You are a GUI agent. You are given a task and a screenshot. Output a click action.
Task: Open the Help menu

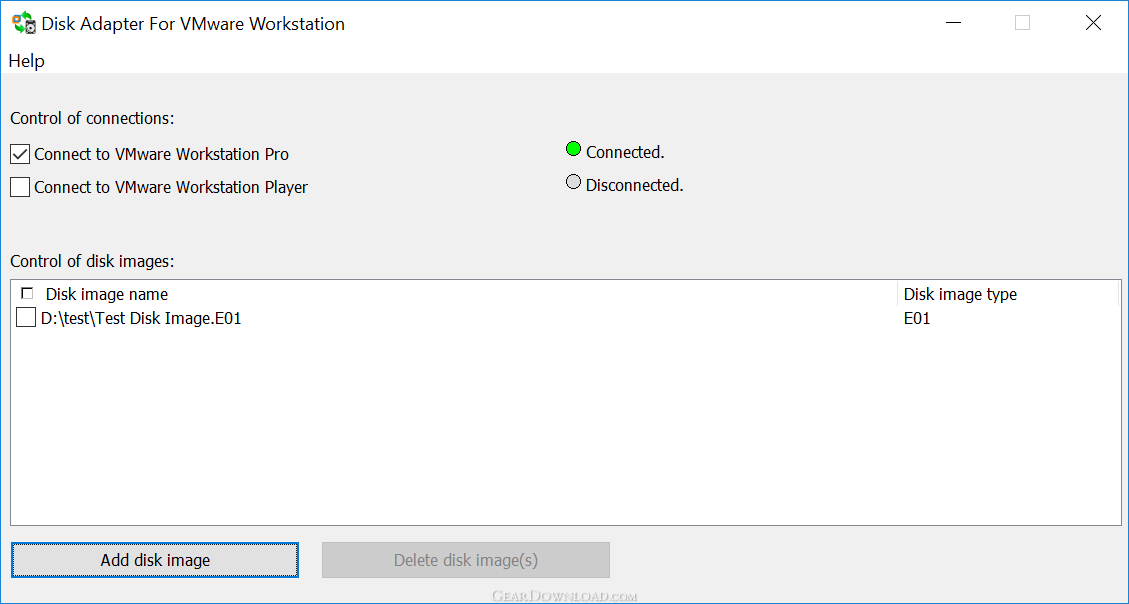point(27,61)
